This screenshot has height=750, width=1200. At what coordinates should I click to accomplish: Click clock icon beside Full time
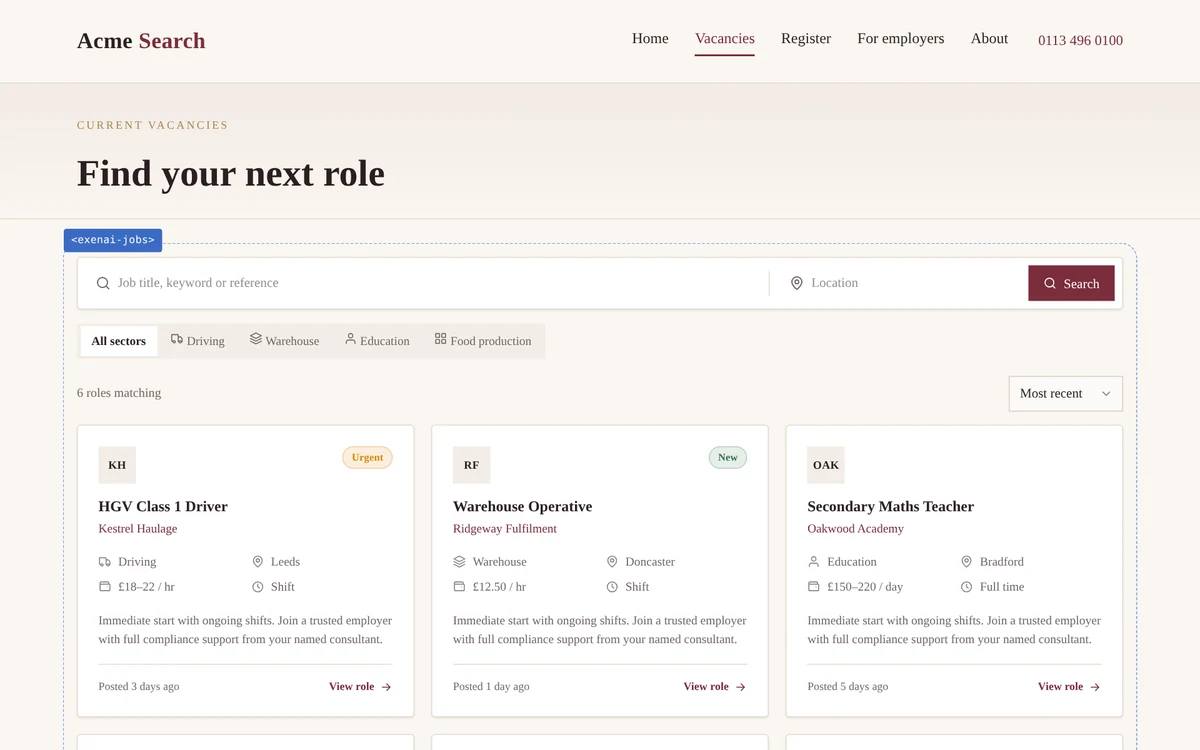pyautogui.click(x=967, y=587)
